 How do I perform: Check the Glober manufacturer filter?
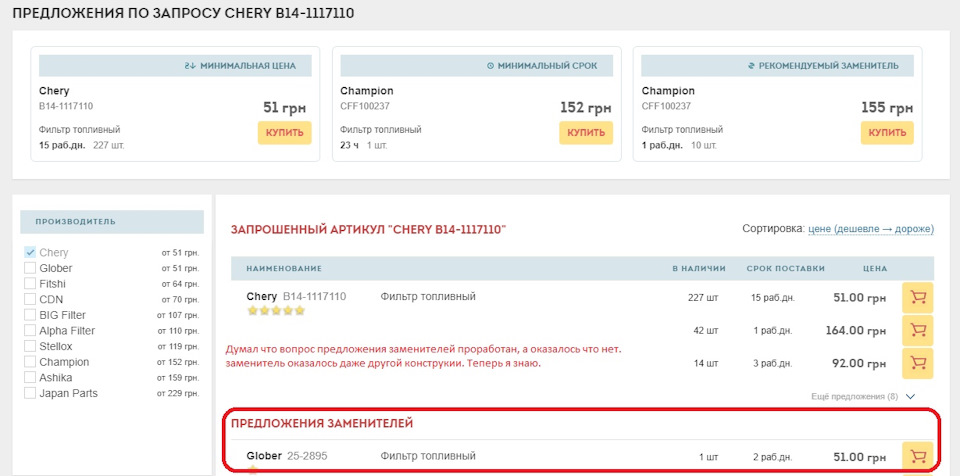click(30, 268)
